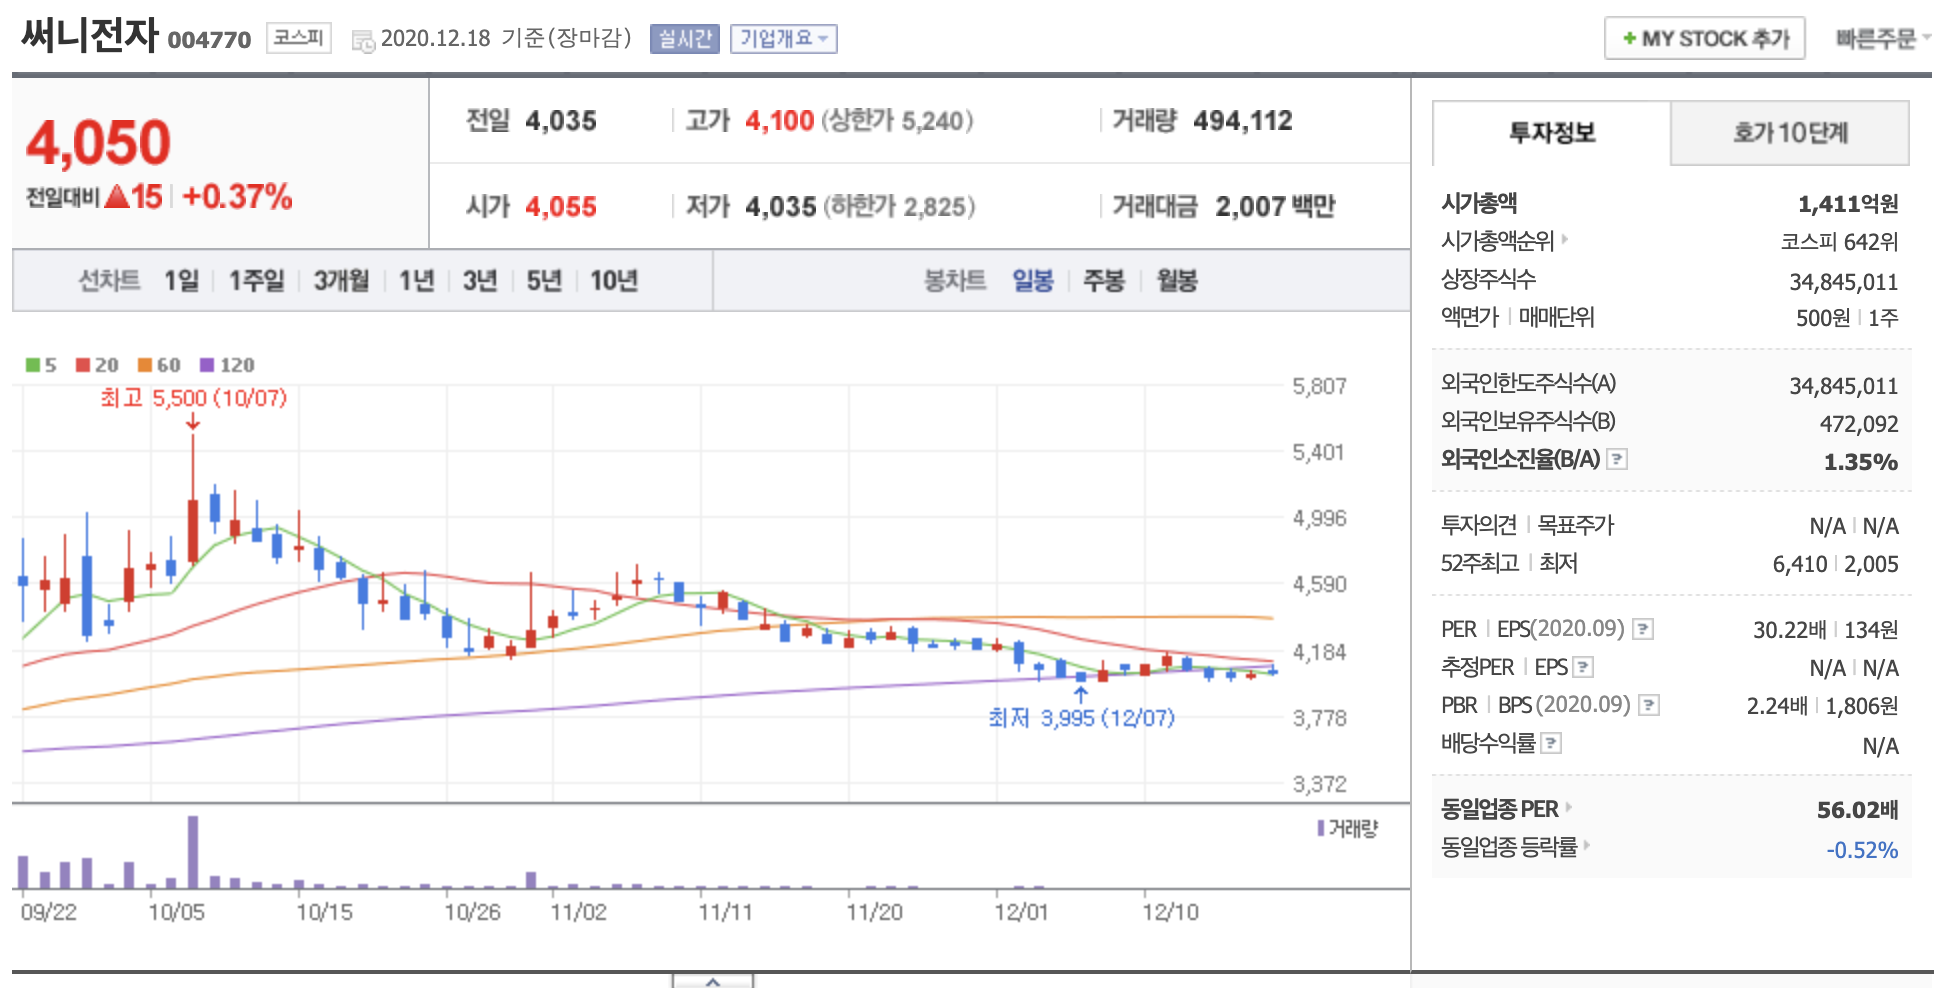1942x988 pixels.
Task: Click the 시가총액순위 link
Action: (x=1497, y=241)
